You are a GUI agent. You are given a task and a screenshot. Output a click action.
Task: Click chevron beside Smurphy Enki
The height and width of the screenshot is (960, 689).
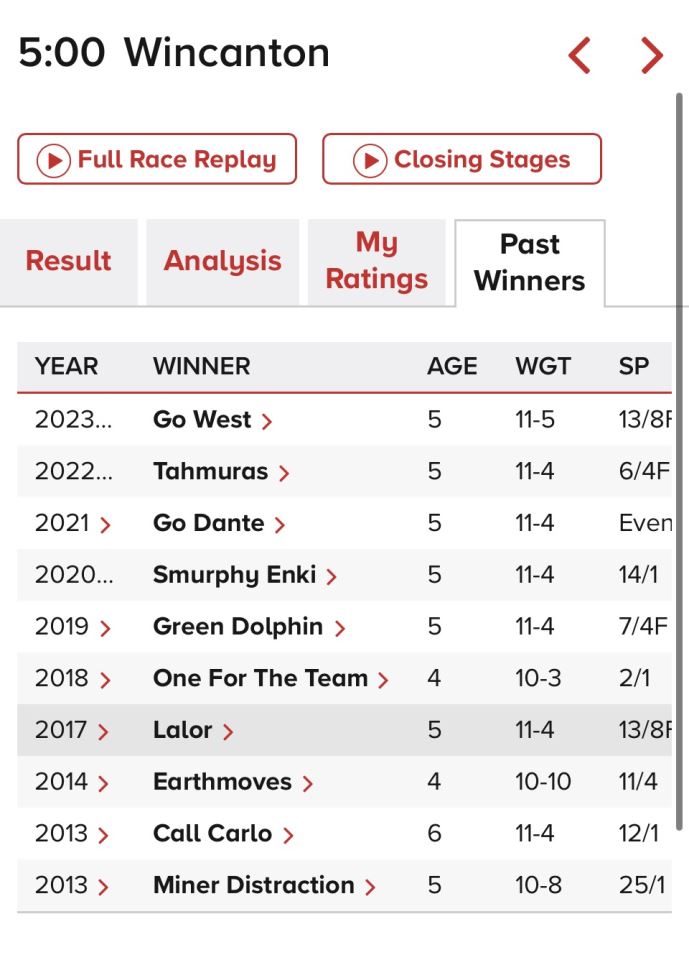(x=332, y=576)
